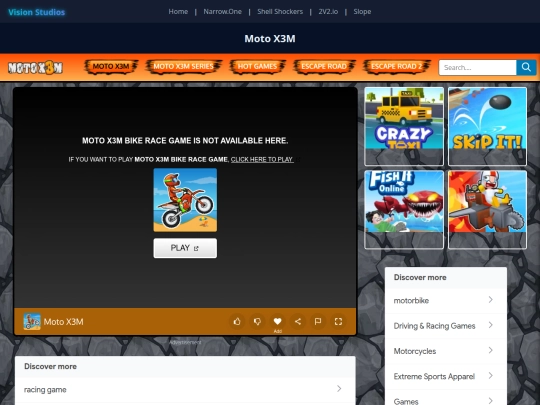
Task: Click the thumbs-down dislike icon
Action: [257, 322]
